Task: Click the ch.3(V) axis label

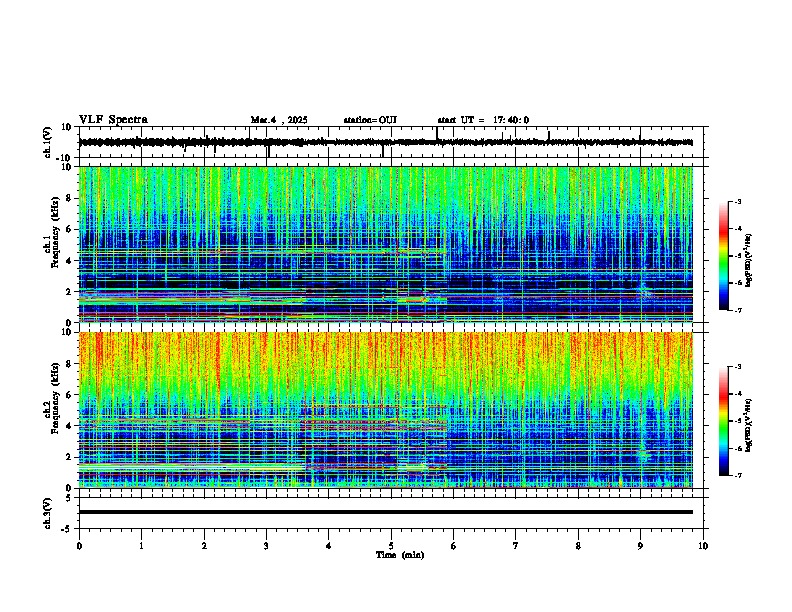Action: click(48, 513)
